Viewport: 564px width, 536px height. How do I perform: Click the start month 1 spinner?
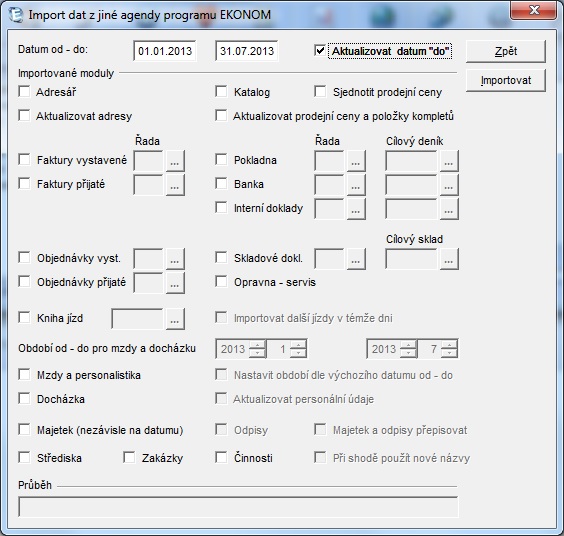click(x=287, y=349)
